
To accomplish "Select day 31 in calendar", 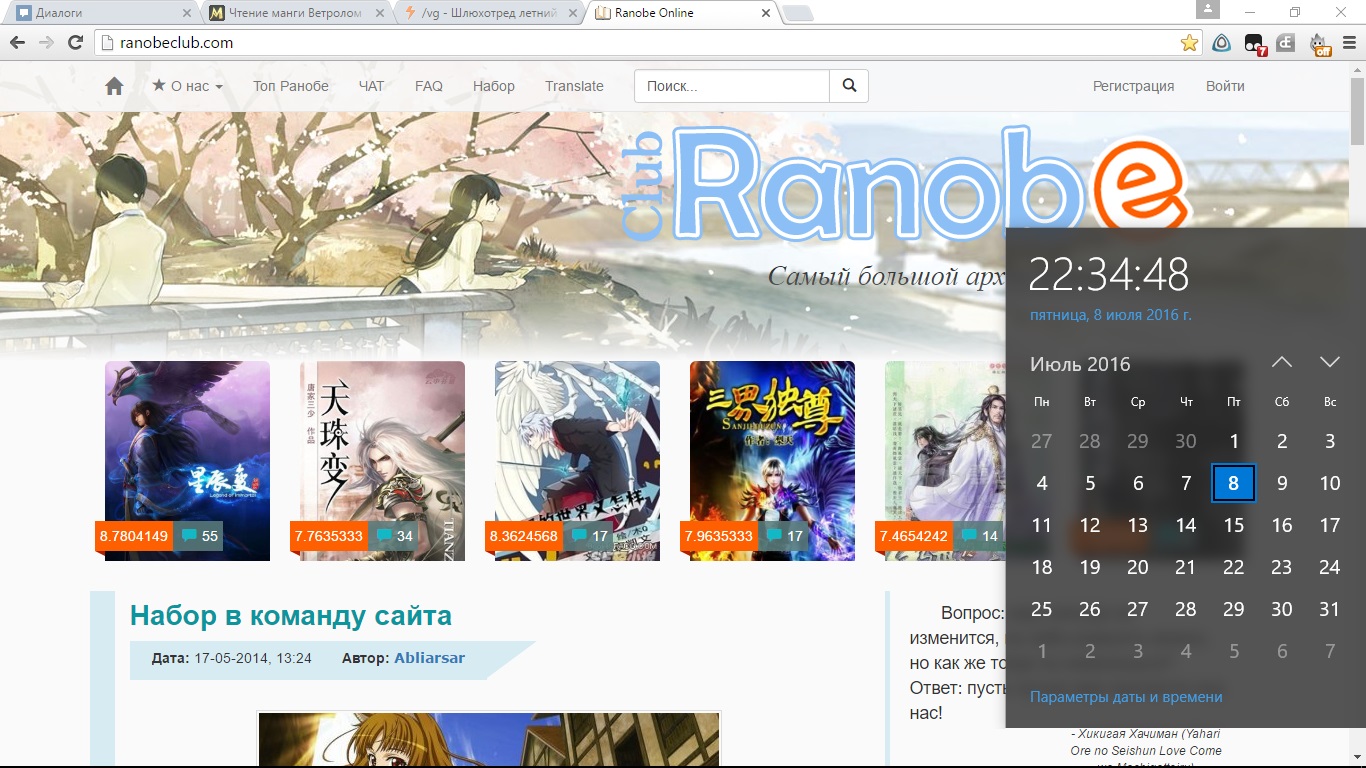I will 1330,609.
